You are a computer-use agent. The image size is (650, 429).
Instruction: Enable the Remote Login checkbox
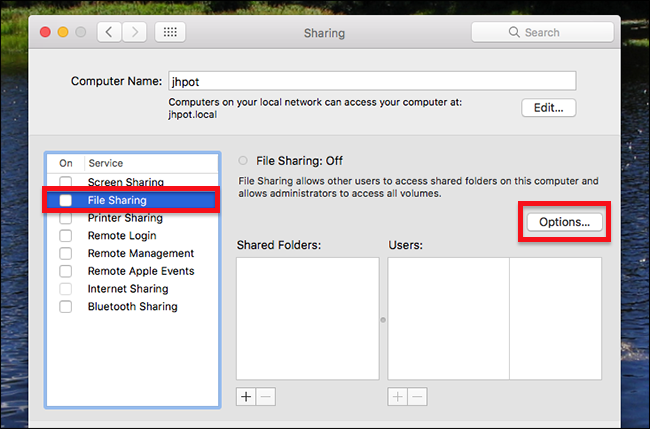tap(65, 235)
